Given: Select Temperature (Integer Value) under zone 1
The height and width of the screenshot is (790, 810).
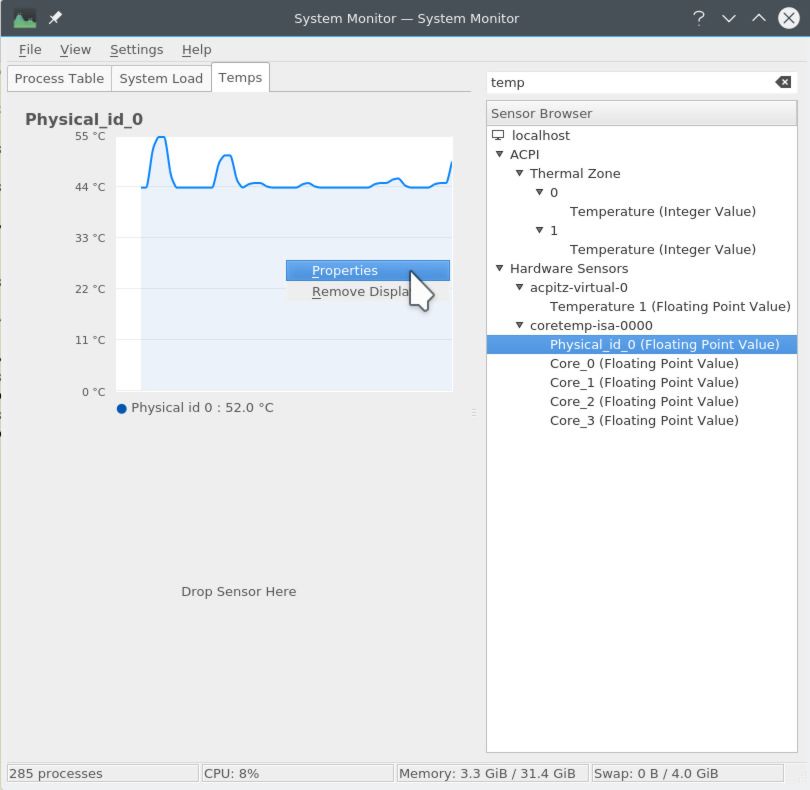Looking at the screenshot, I should tap(663, 250).
